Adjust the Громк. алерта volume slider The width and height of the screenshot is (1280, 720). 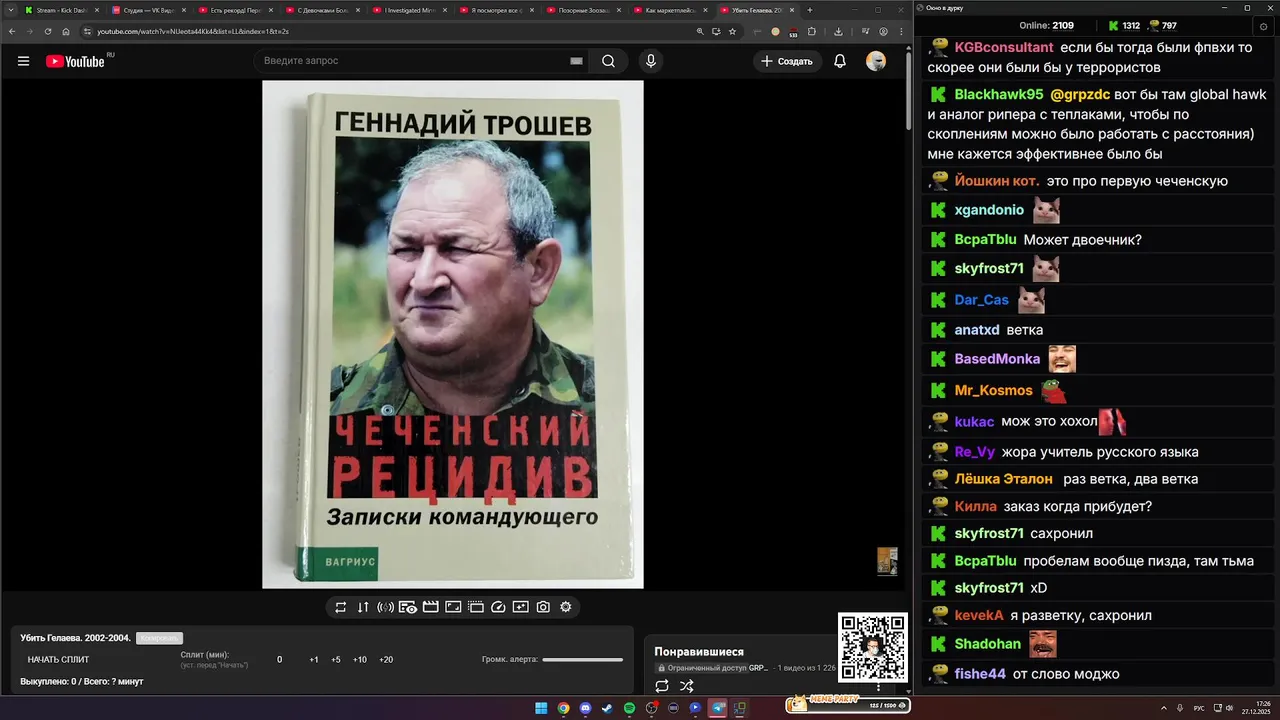point(582,660)
